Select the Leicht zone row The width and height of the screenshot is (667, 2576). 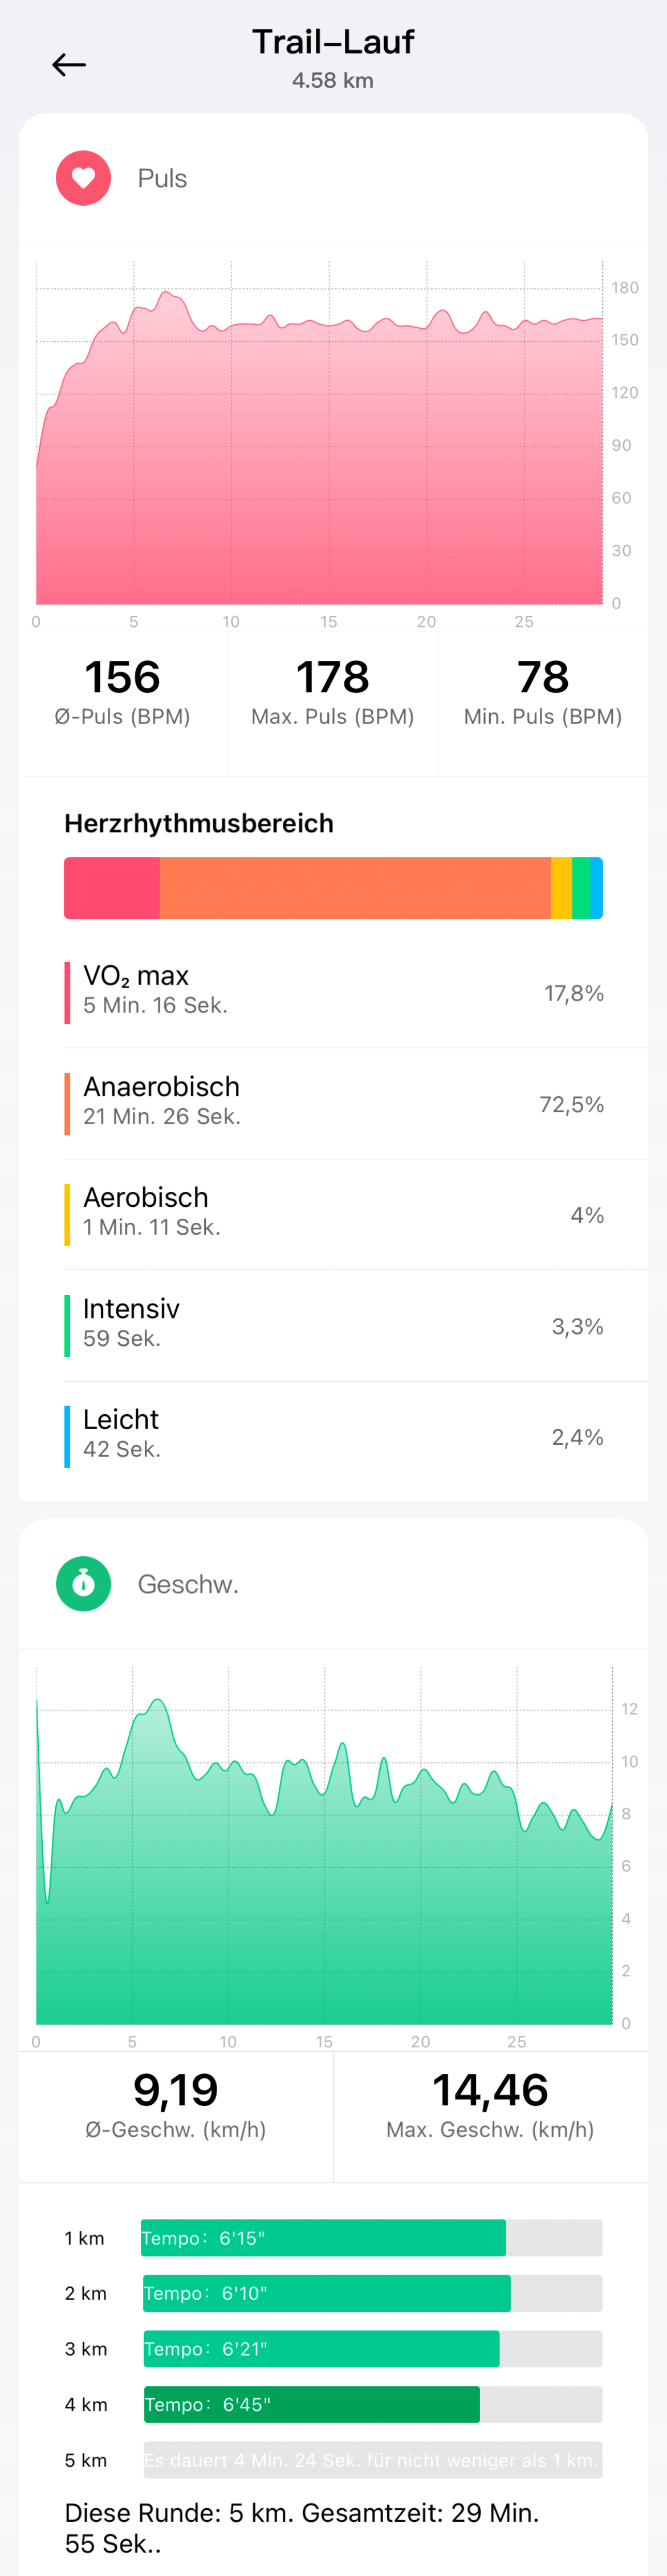pos(333,1436)
